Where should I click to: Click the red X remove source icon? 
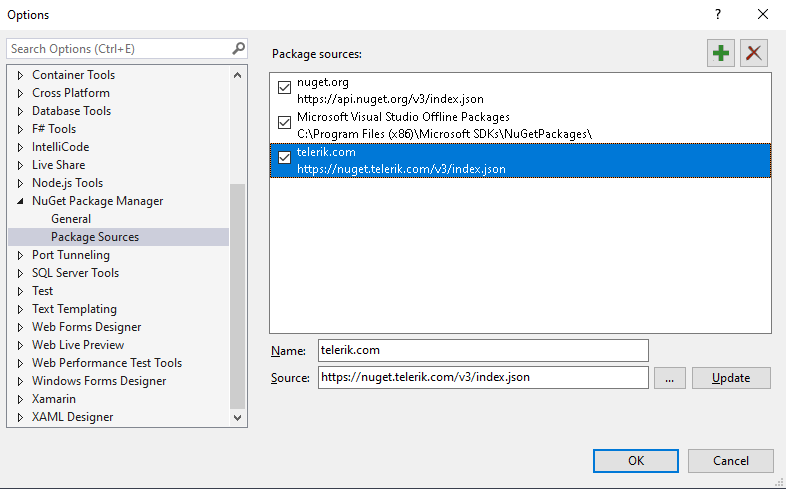point(753,53)
